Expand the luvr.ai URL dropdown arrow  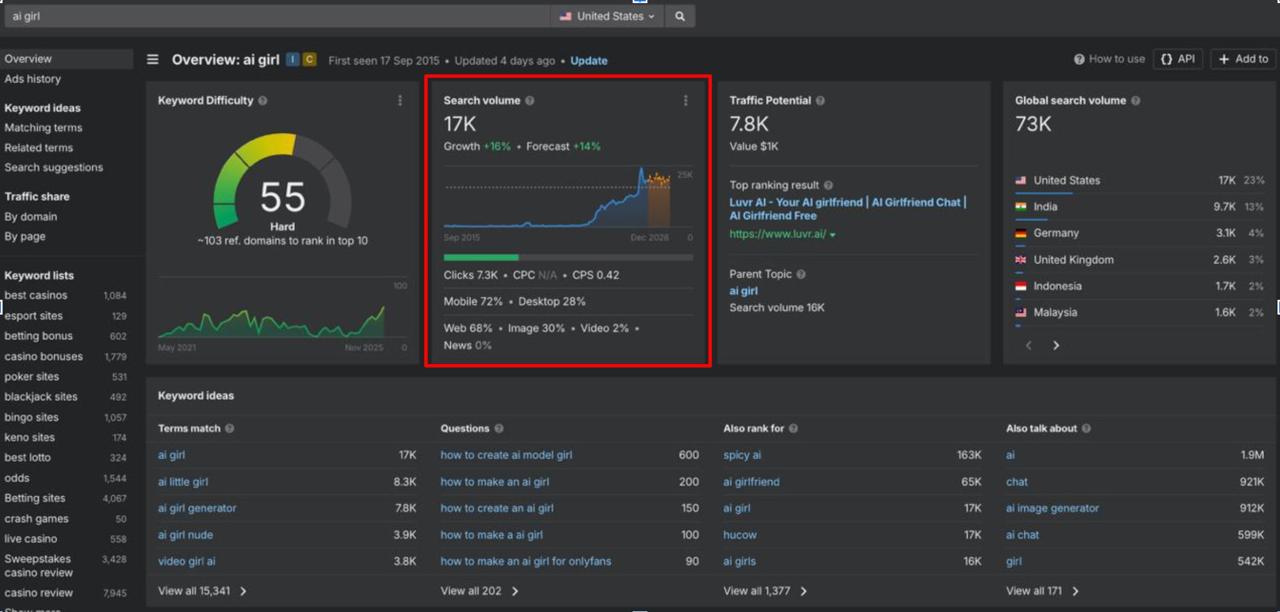833,235
